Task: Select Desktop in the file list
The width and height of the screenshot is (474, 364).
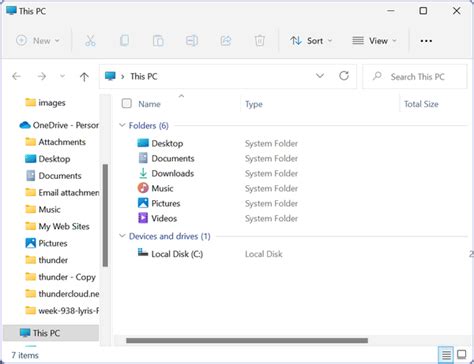Action: point(167,143)
